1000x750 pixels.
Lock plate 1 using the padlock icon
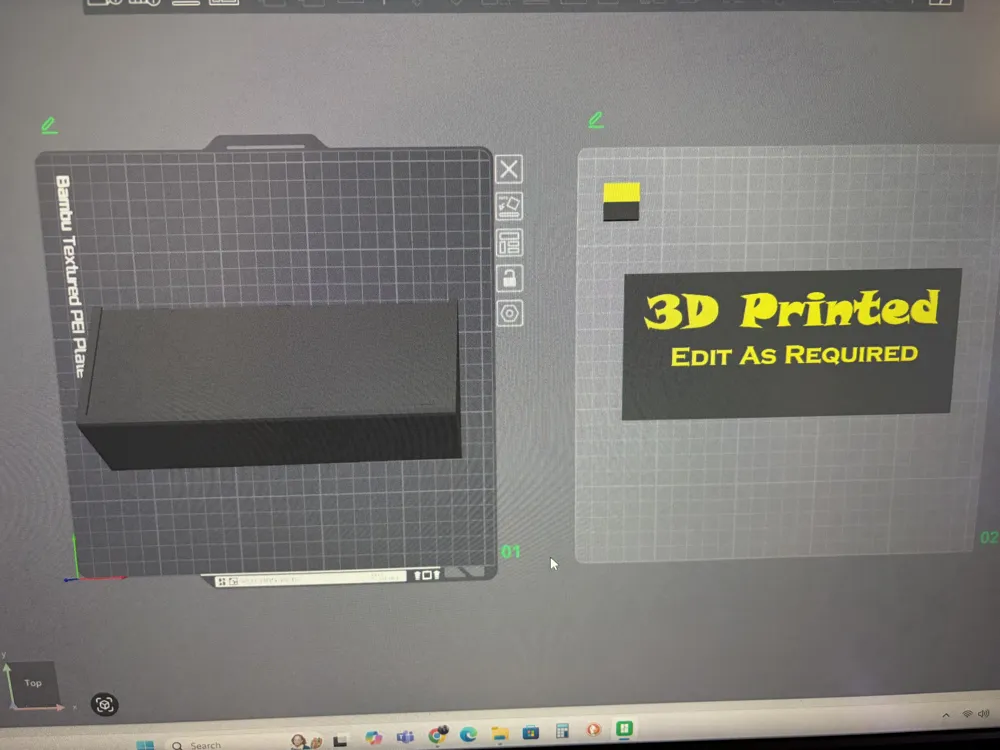pos(509,279)
